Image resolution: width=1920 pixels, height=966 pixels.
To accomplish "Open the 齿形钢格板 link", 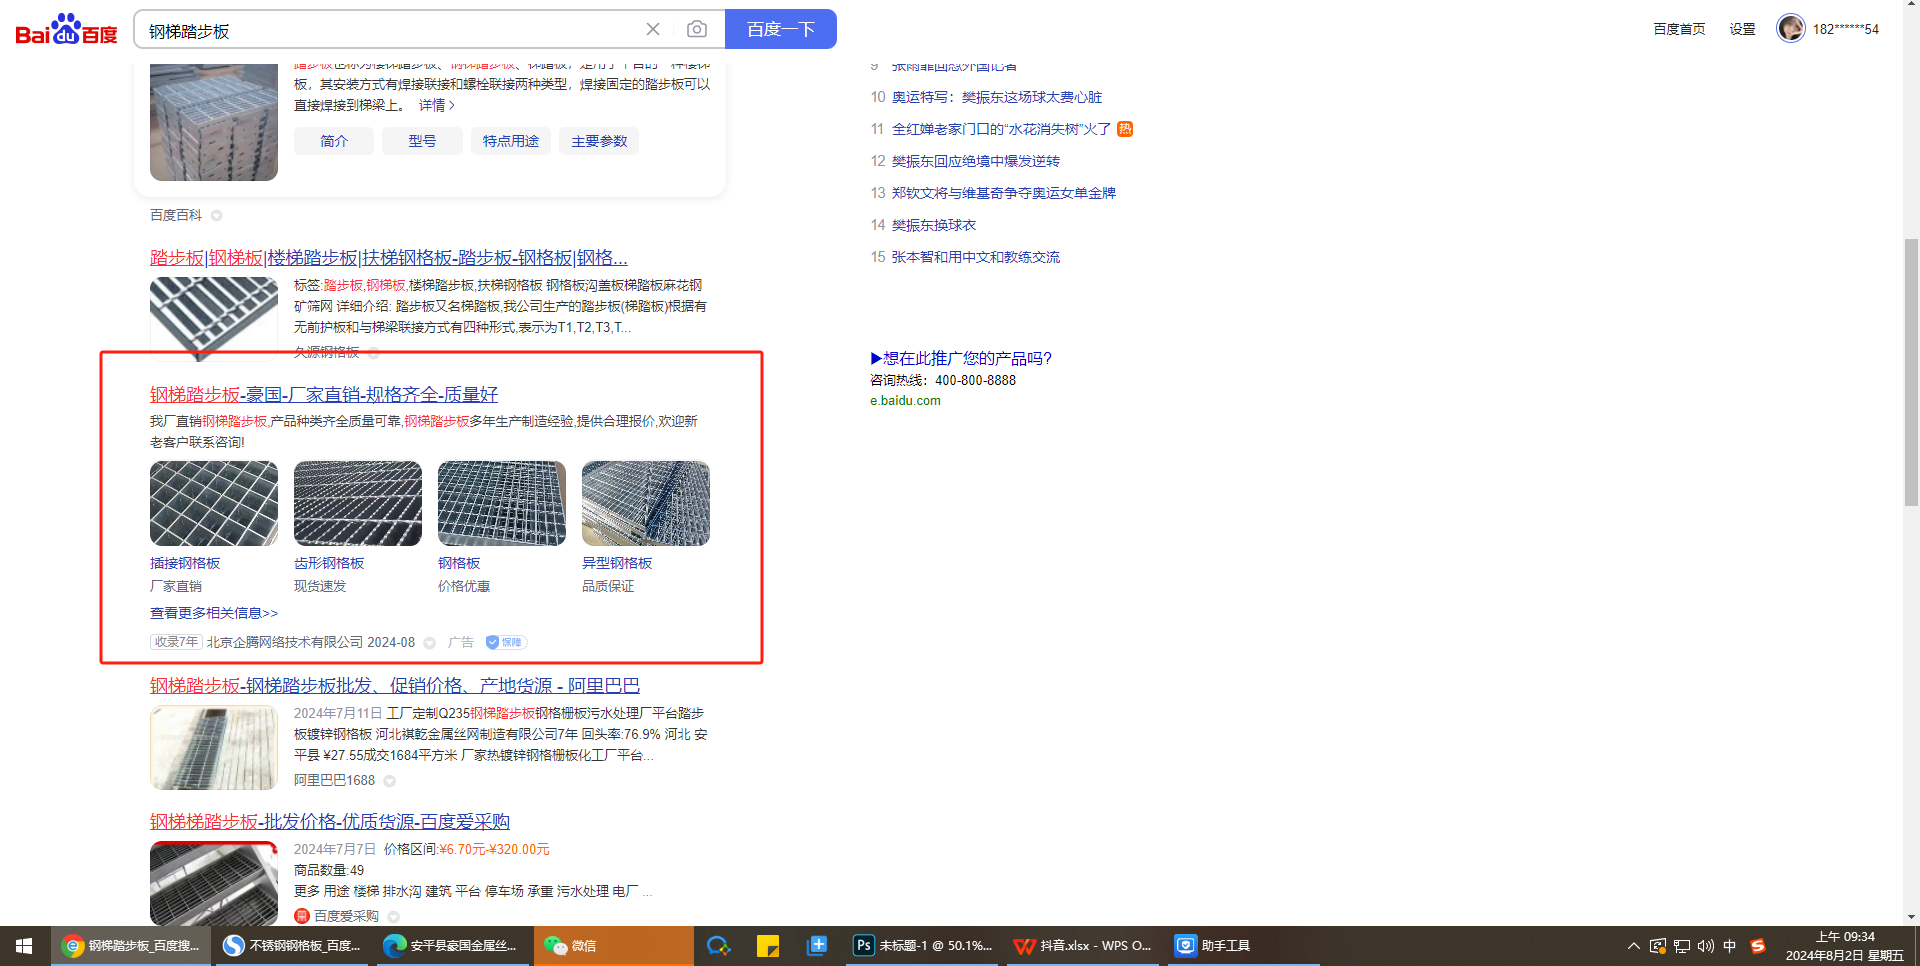I will click(x=329, y=563).
